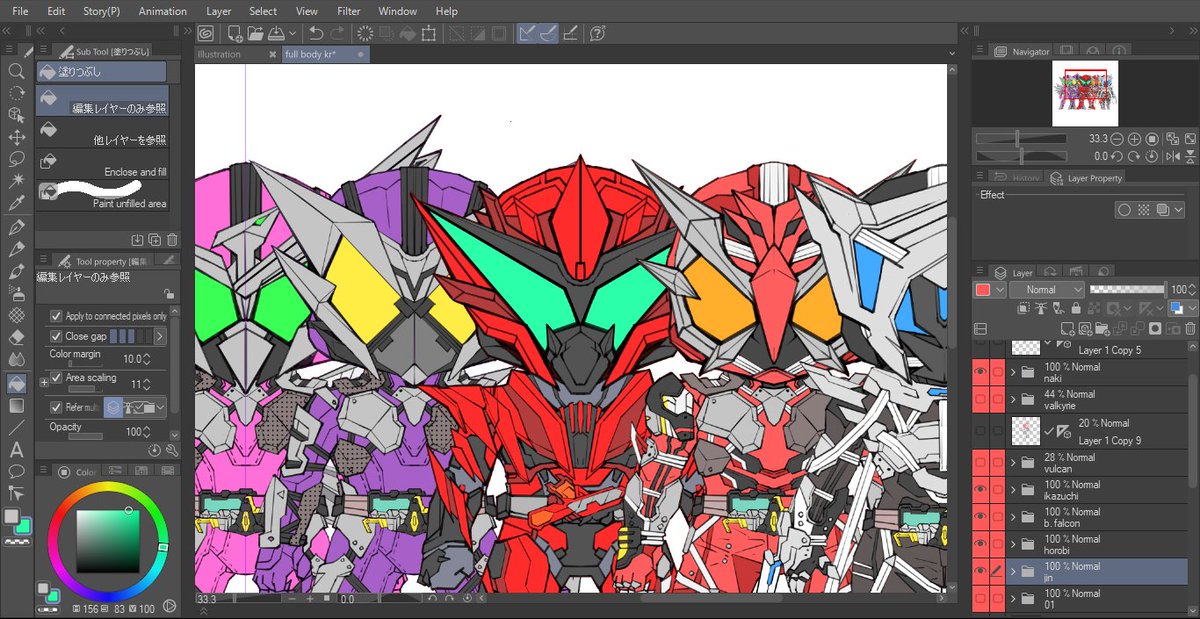Hide the horobi layer folder
This screenshot has width=1200, height=619.
point(981,545)
